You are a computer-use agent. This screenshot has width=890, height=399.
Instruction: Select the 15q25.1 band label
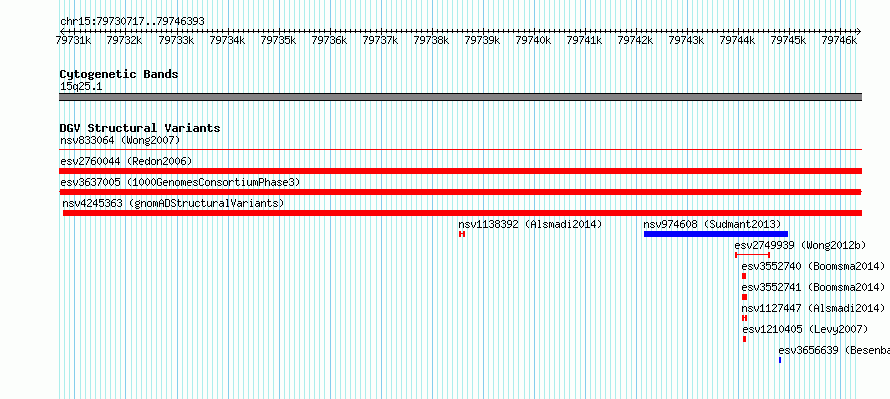tap(81, 87)
